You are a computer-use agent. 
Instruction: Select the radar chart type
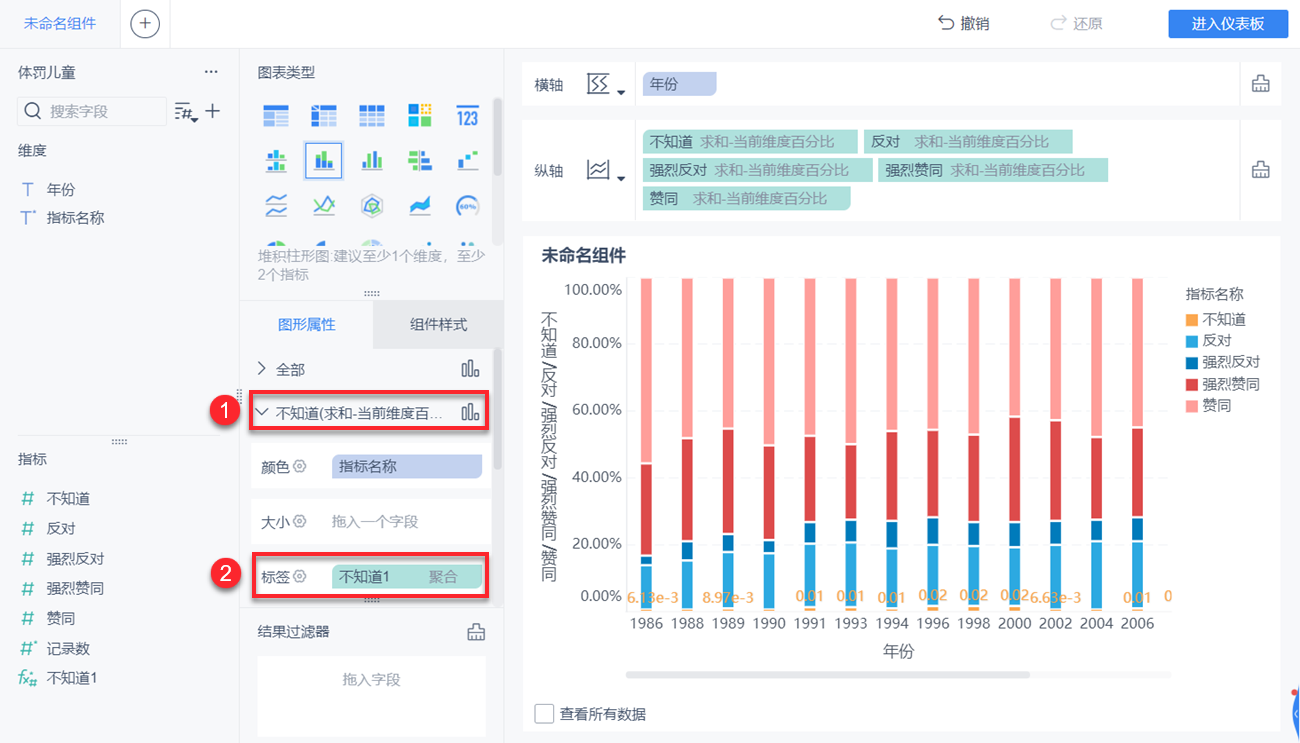coord(372,206)
